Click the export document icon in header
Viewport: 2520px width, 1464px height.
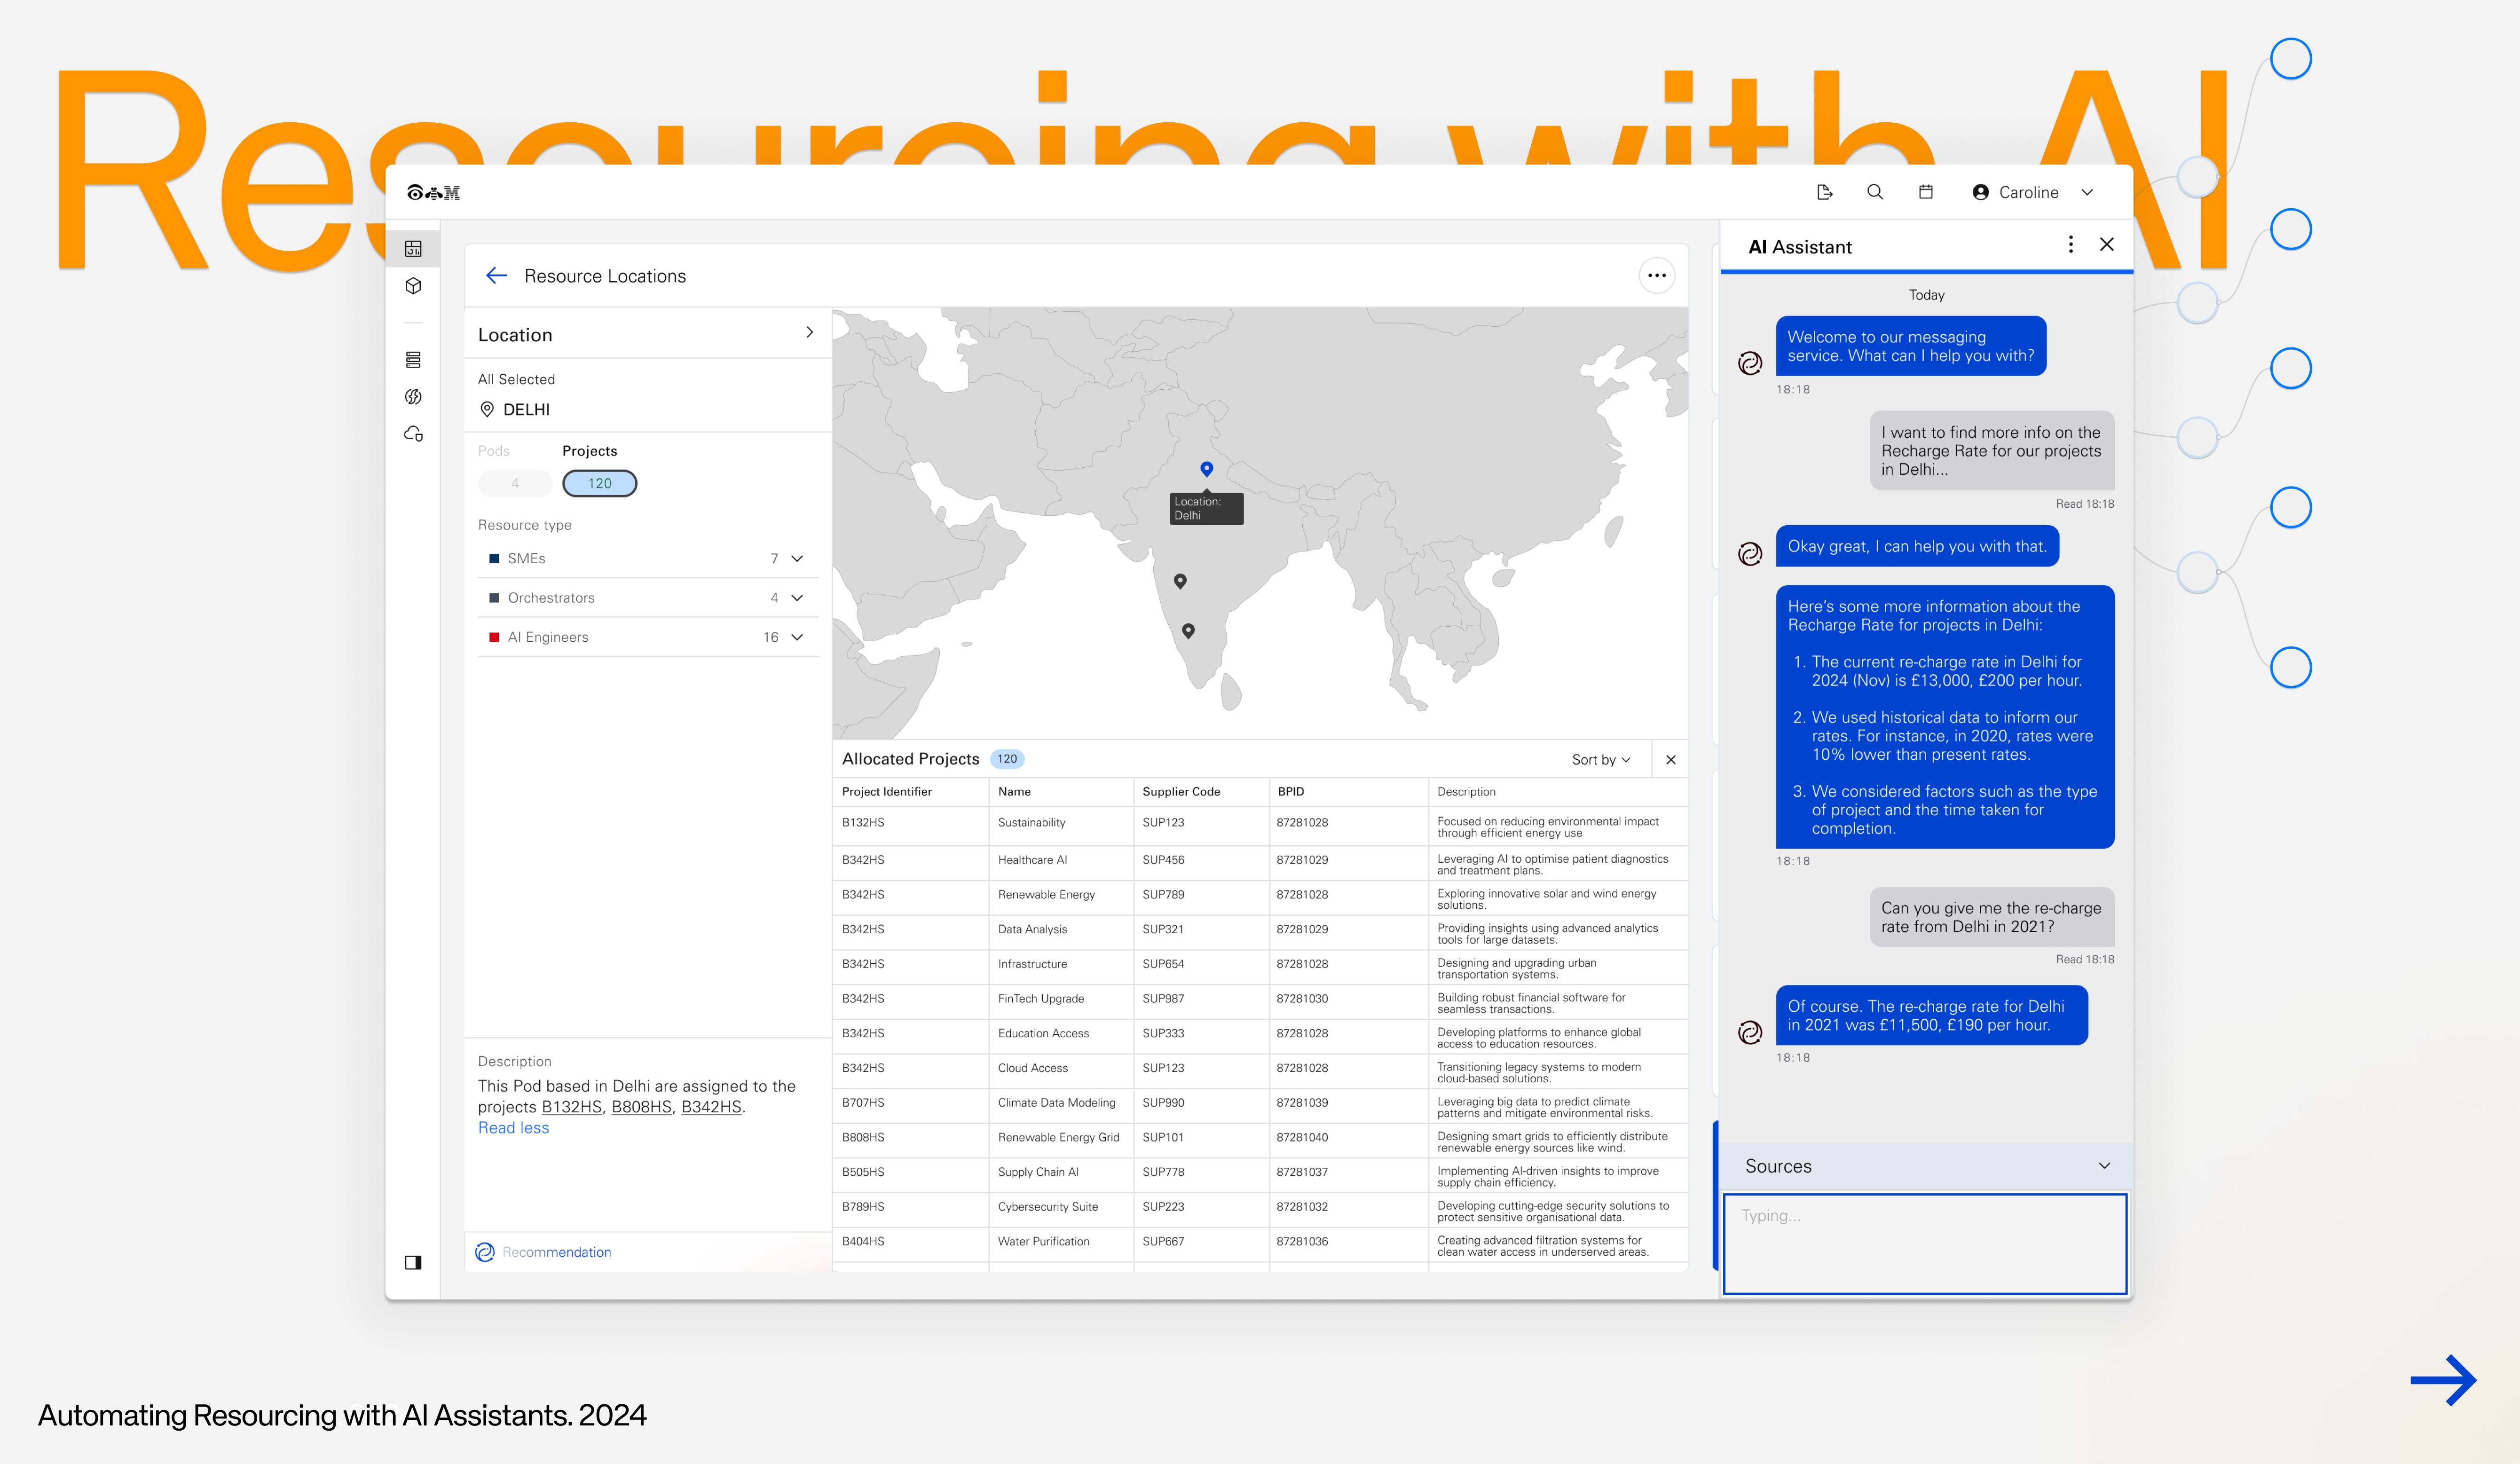coord(1824,192)
